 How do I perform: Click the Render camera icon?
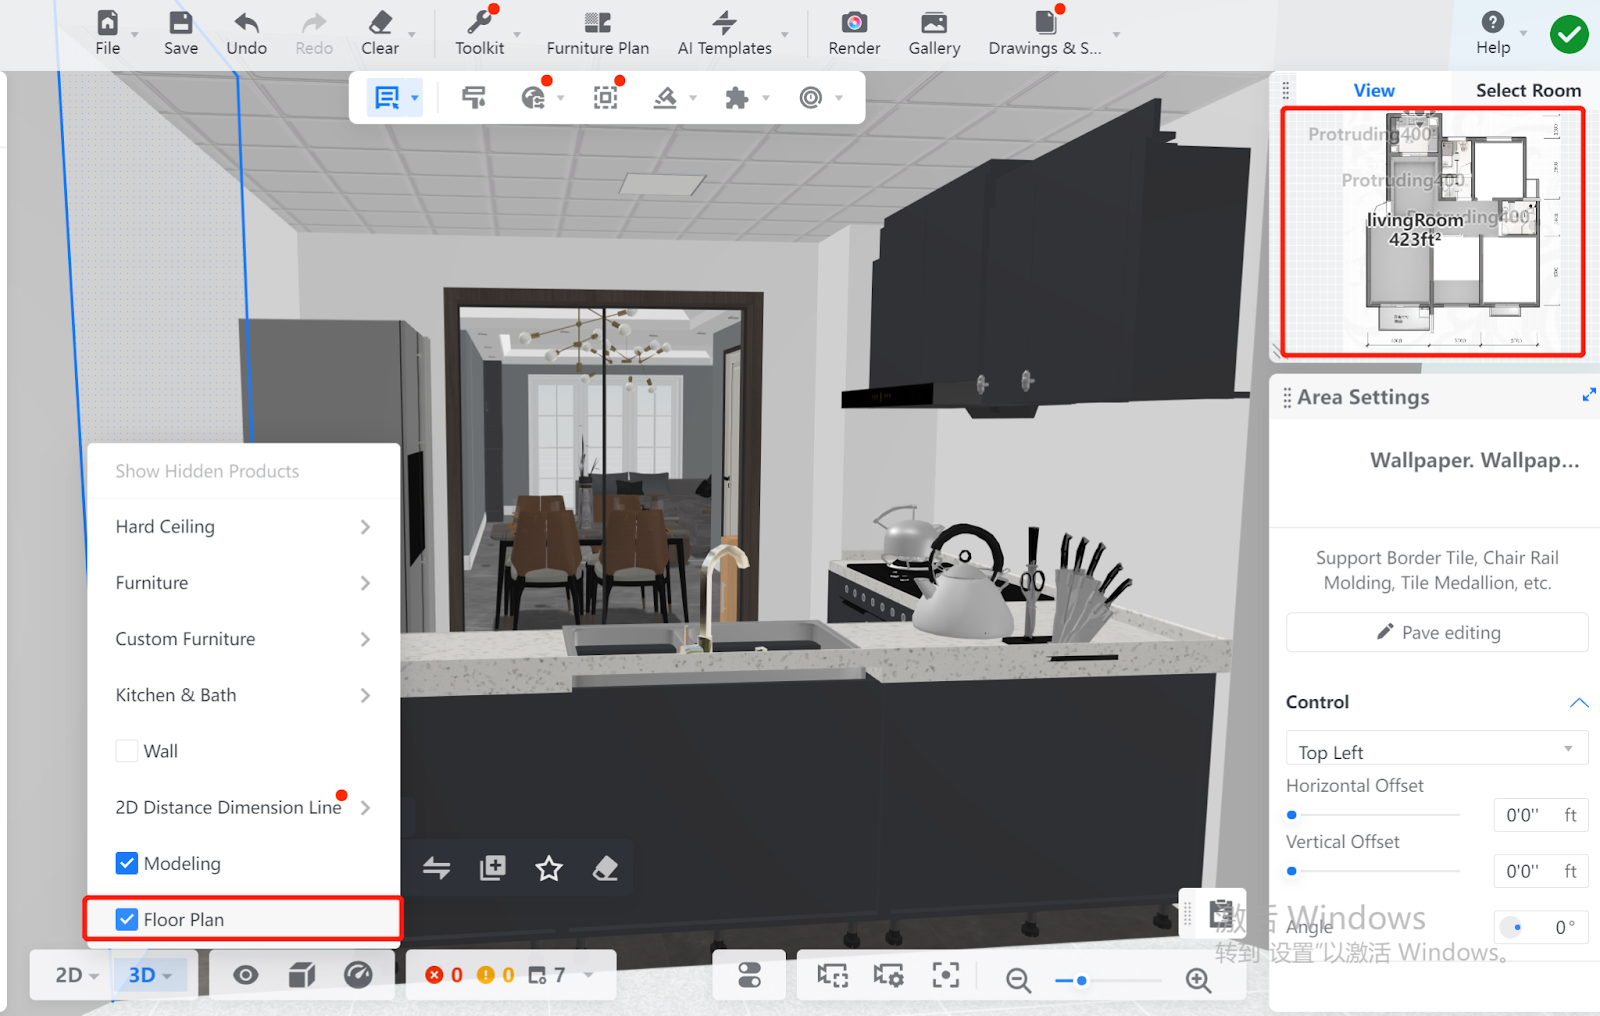(853, 23)
